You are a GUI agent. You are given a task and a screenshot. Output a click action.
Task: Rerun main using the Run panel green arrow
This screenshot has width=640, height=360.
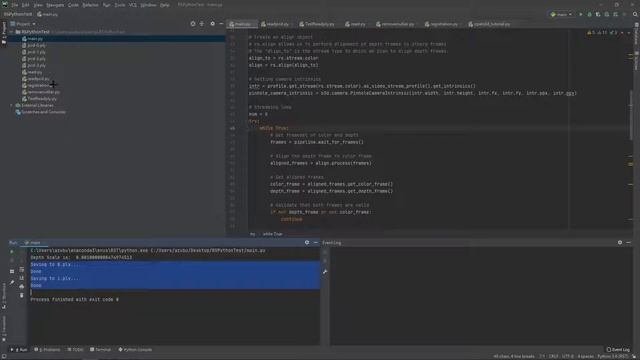pos(12,251)
